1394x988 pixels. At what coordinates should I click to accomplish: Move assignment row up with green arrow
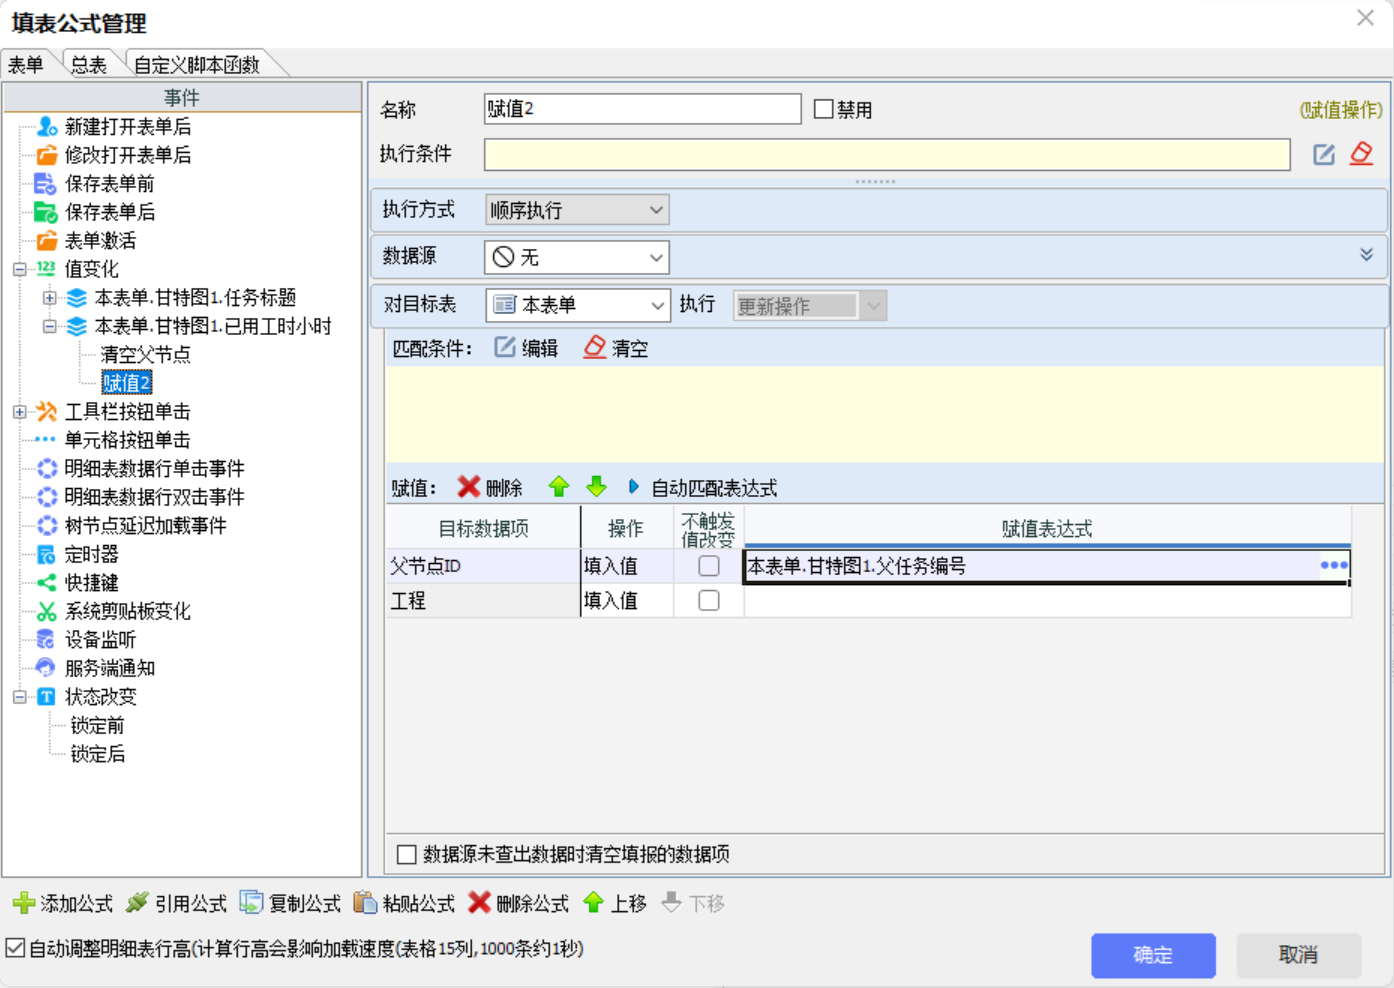pos(559,487)
